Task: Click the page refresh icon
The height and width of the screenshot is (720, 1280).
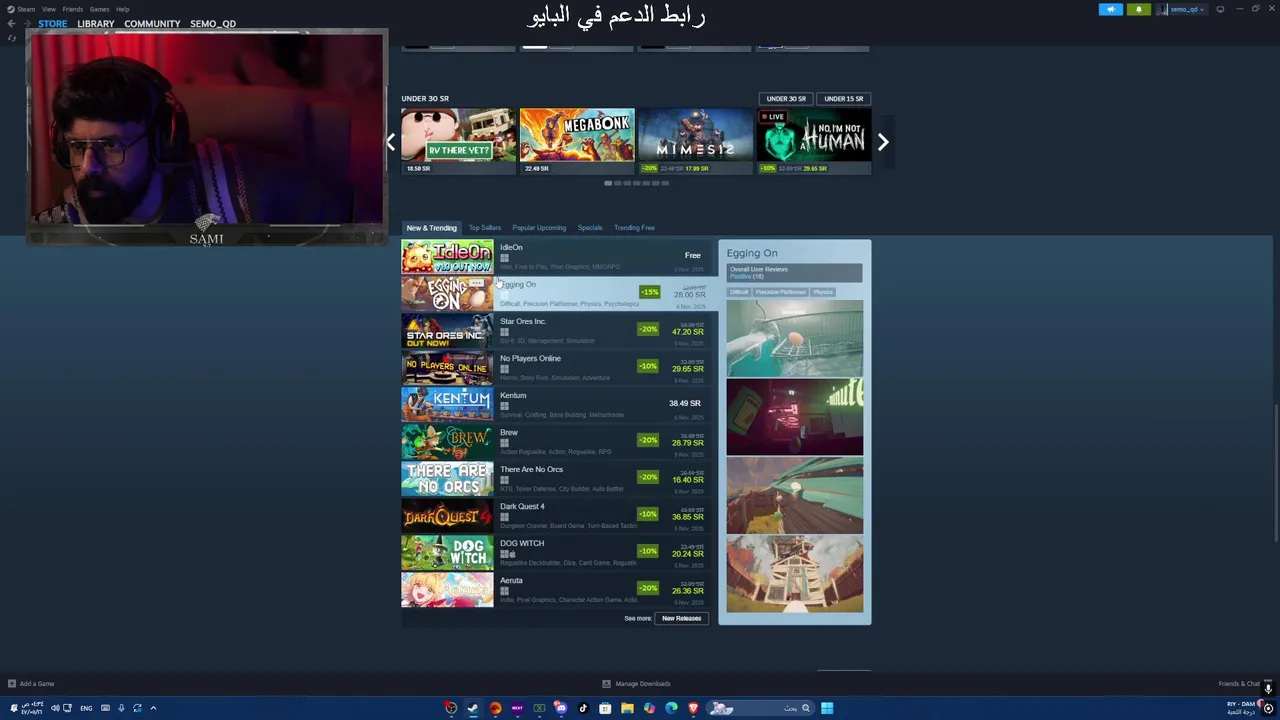Action: point(12,38)
